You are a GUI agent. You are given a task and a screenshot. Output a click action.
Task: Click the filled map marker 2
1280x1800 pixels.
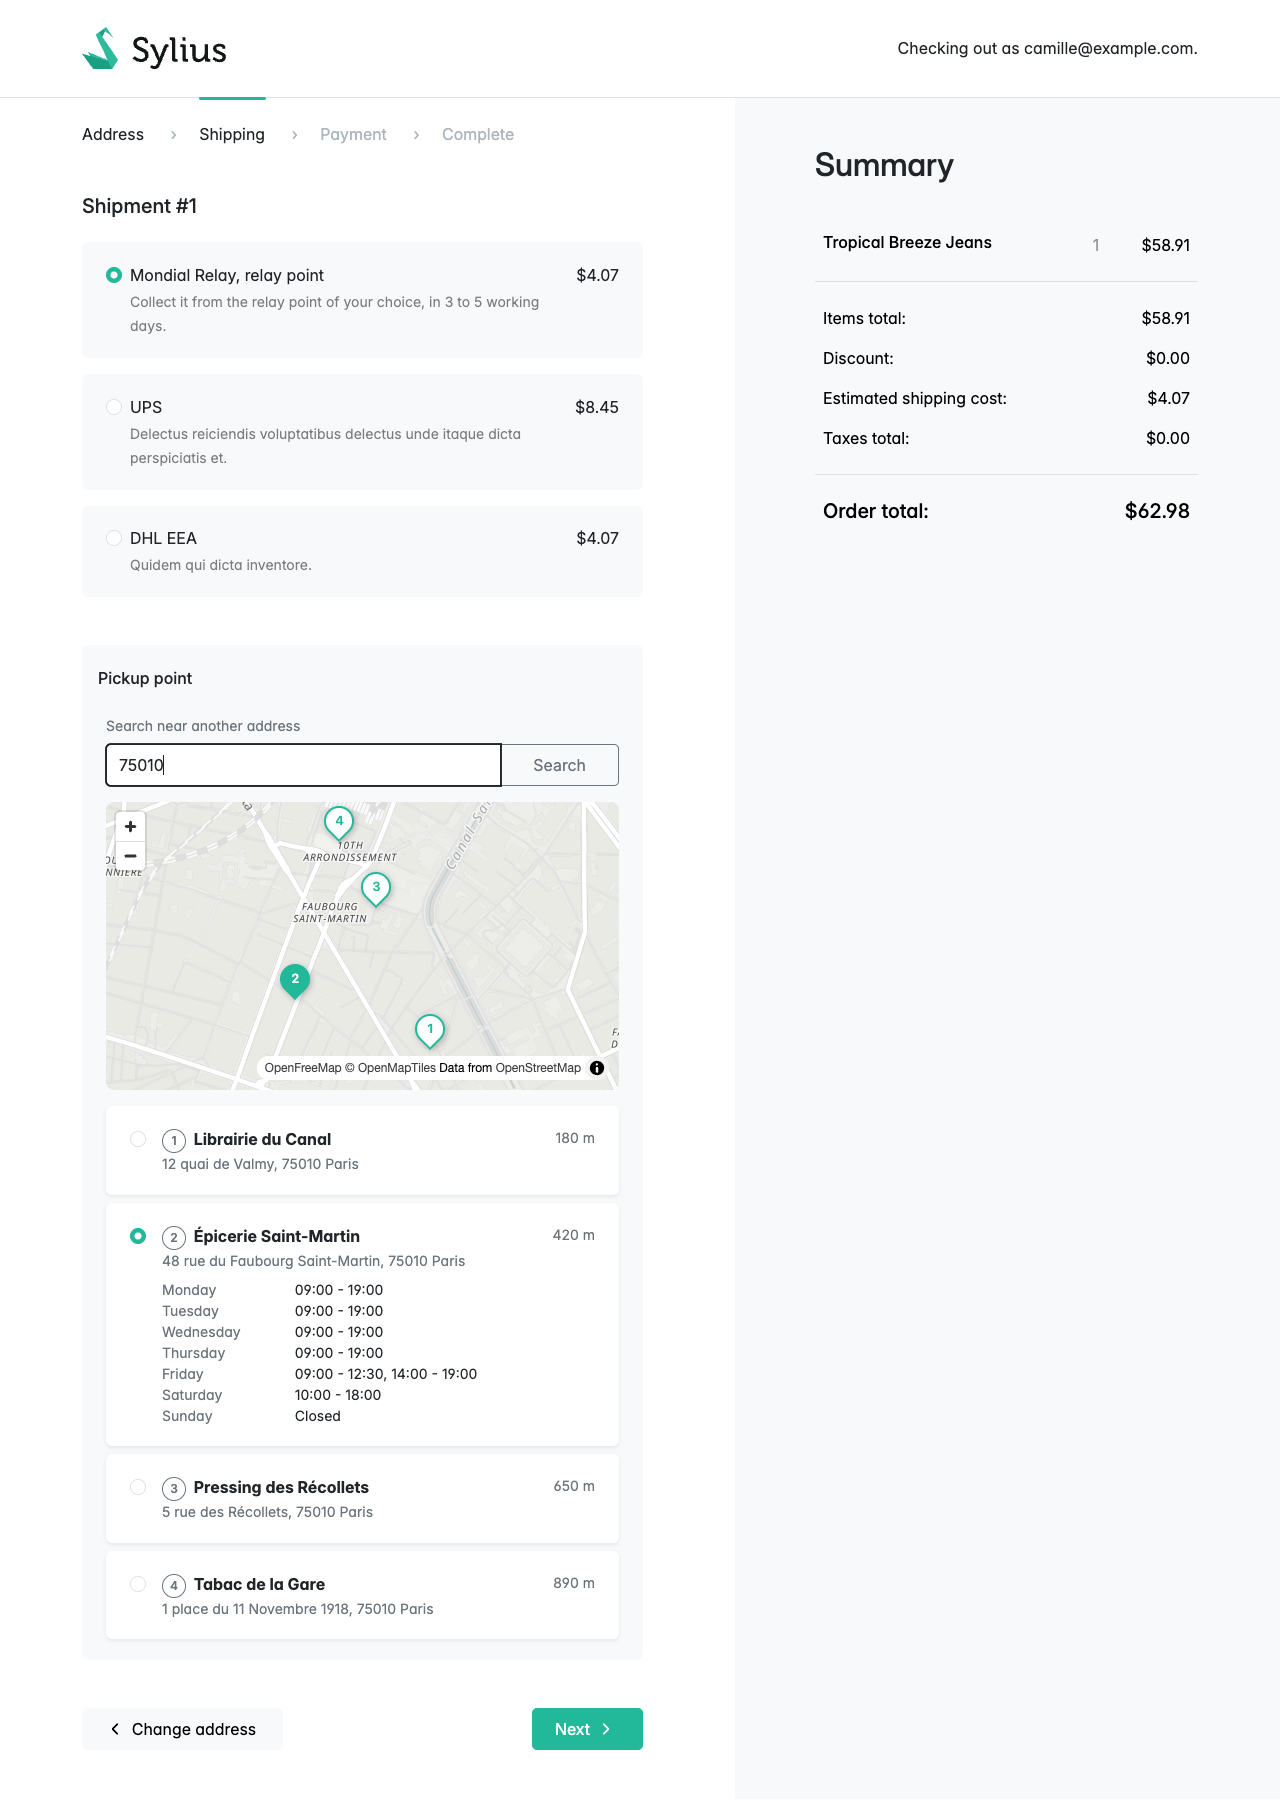[295, 981]
